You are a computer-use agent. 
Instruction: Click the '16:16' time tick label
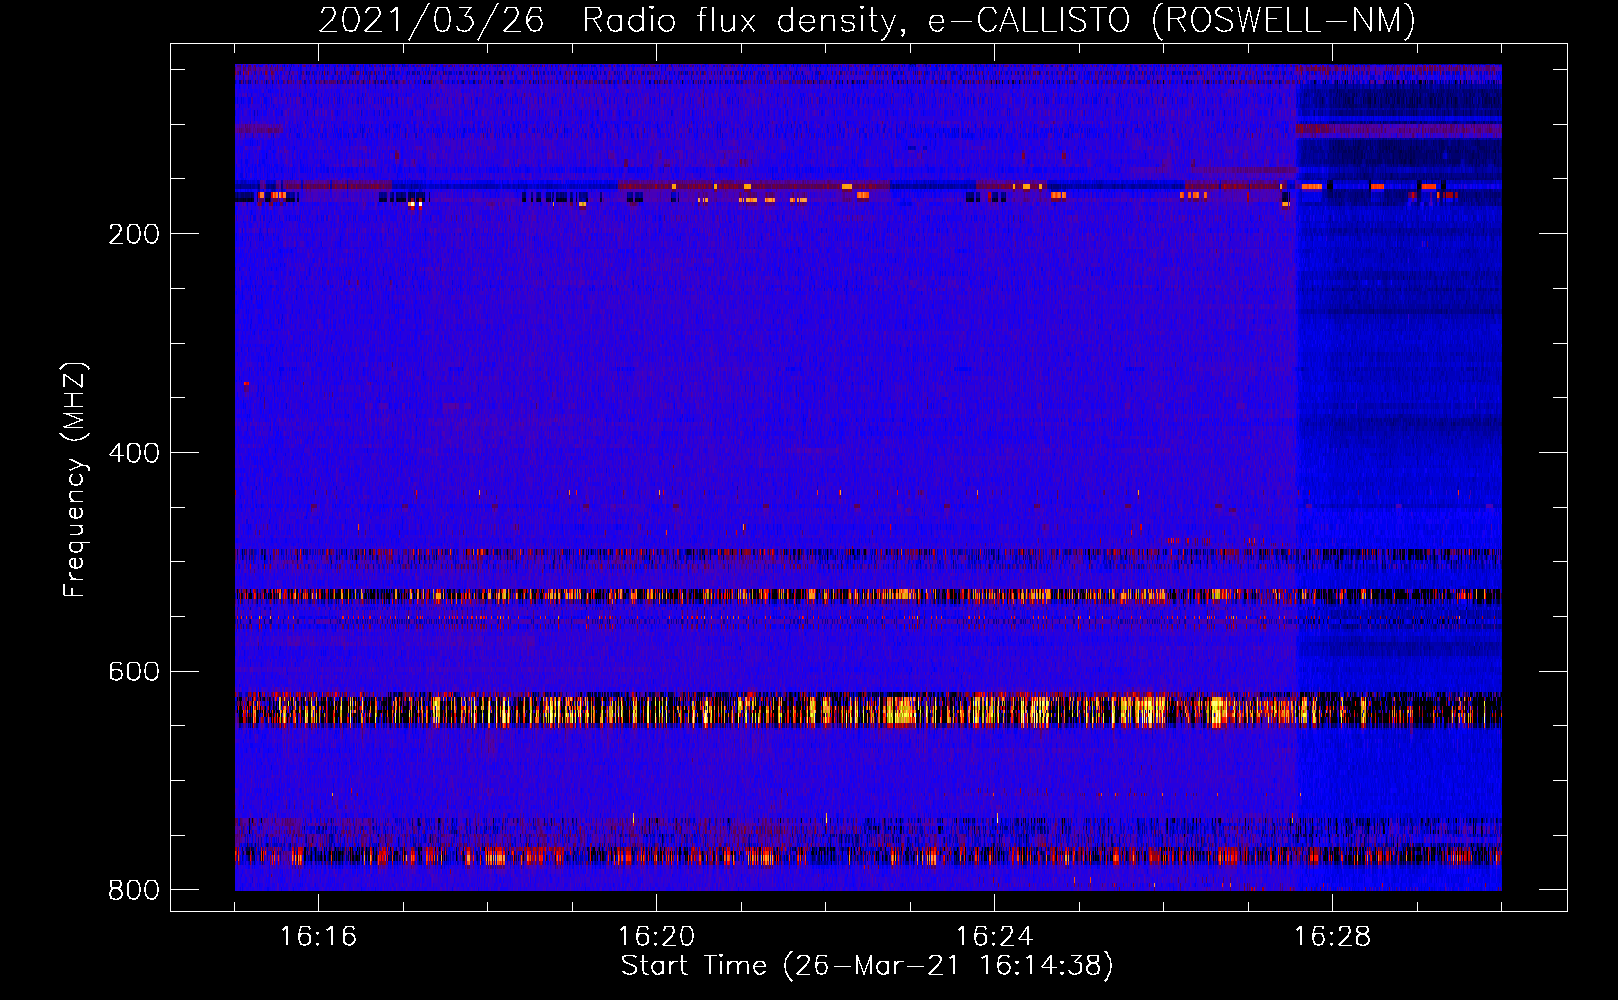point(318,936)
